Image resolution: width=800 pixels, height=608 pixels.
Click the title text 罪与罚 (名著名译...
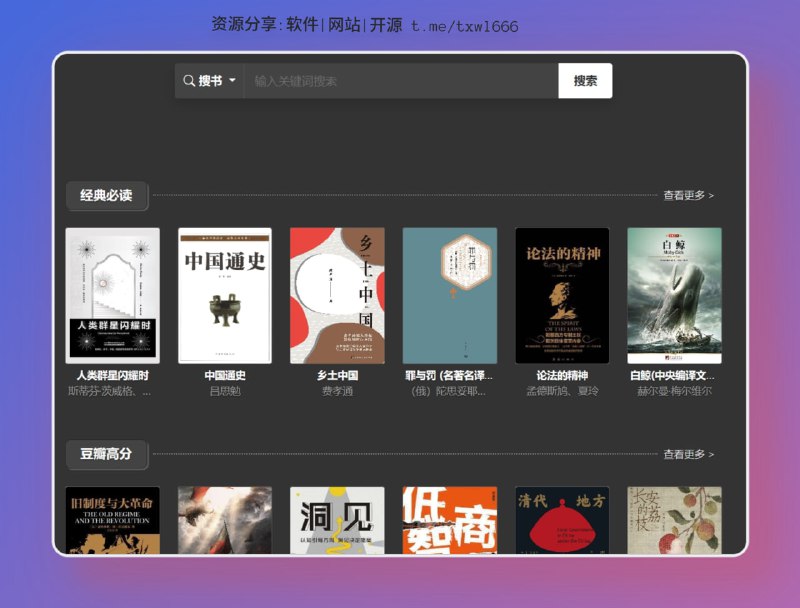point(449,376)
